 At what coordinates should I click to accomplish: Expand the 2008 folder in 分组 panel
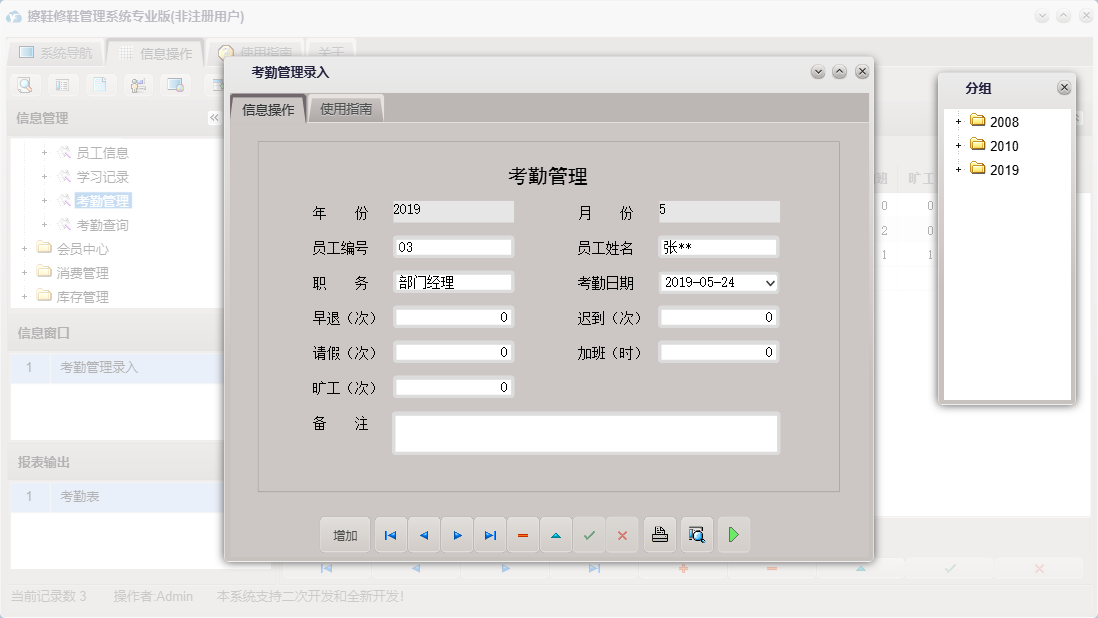[957, 121]
